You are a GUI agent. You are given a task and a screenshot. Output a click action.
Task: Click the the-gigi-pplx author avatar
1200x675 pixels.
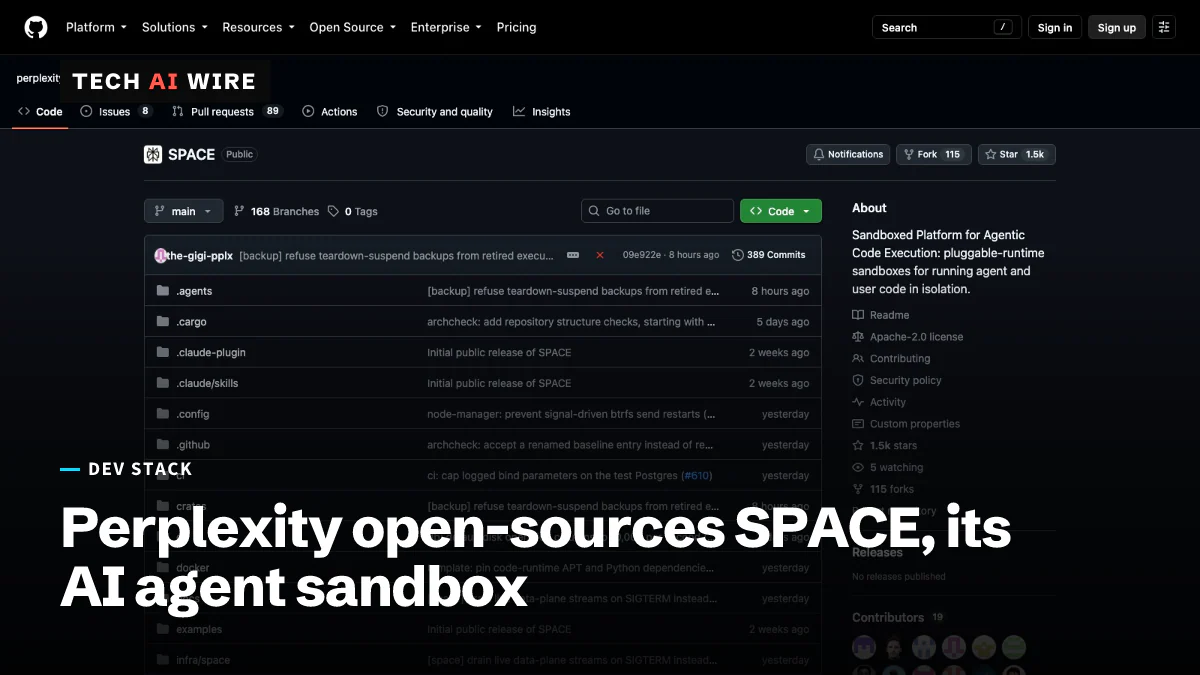pos(160,255)
